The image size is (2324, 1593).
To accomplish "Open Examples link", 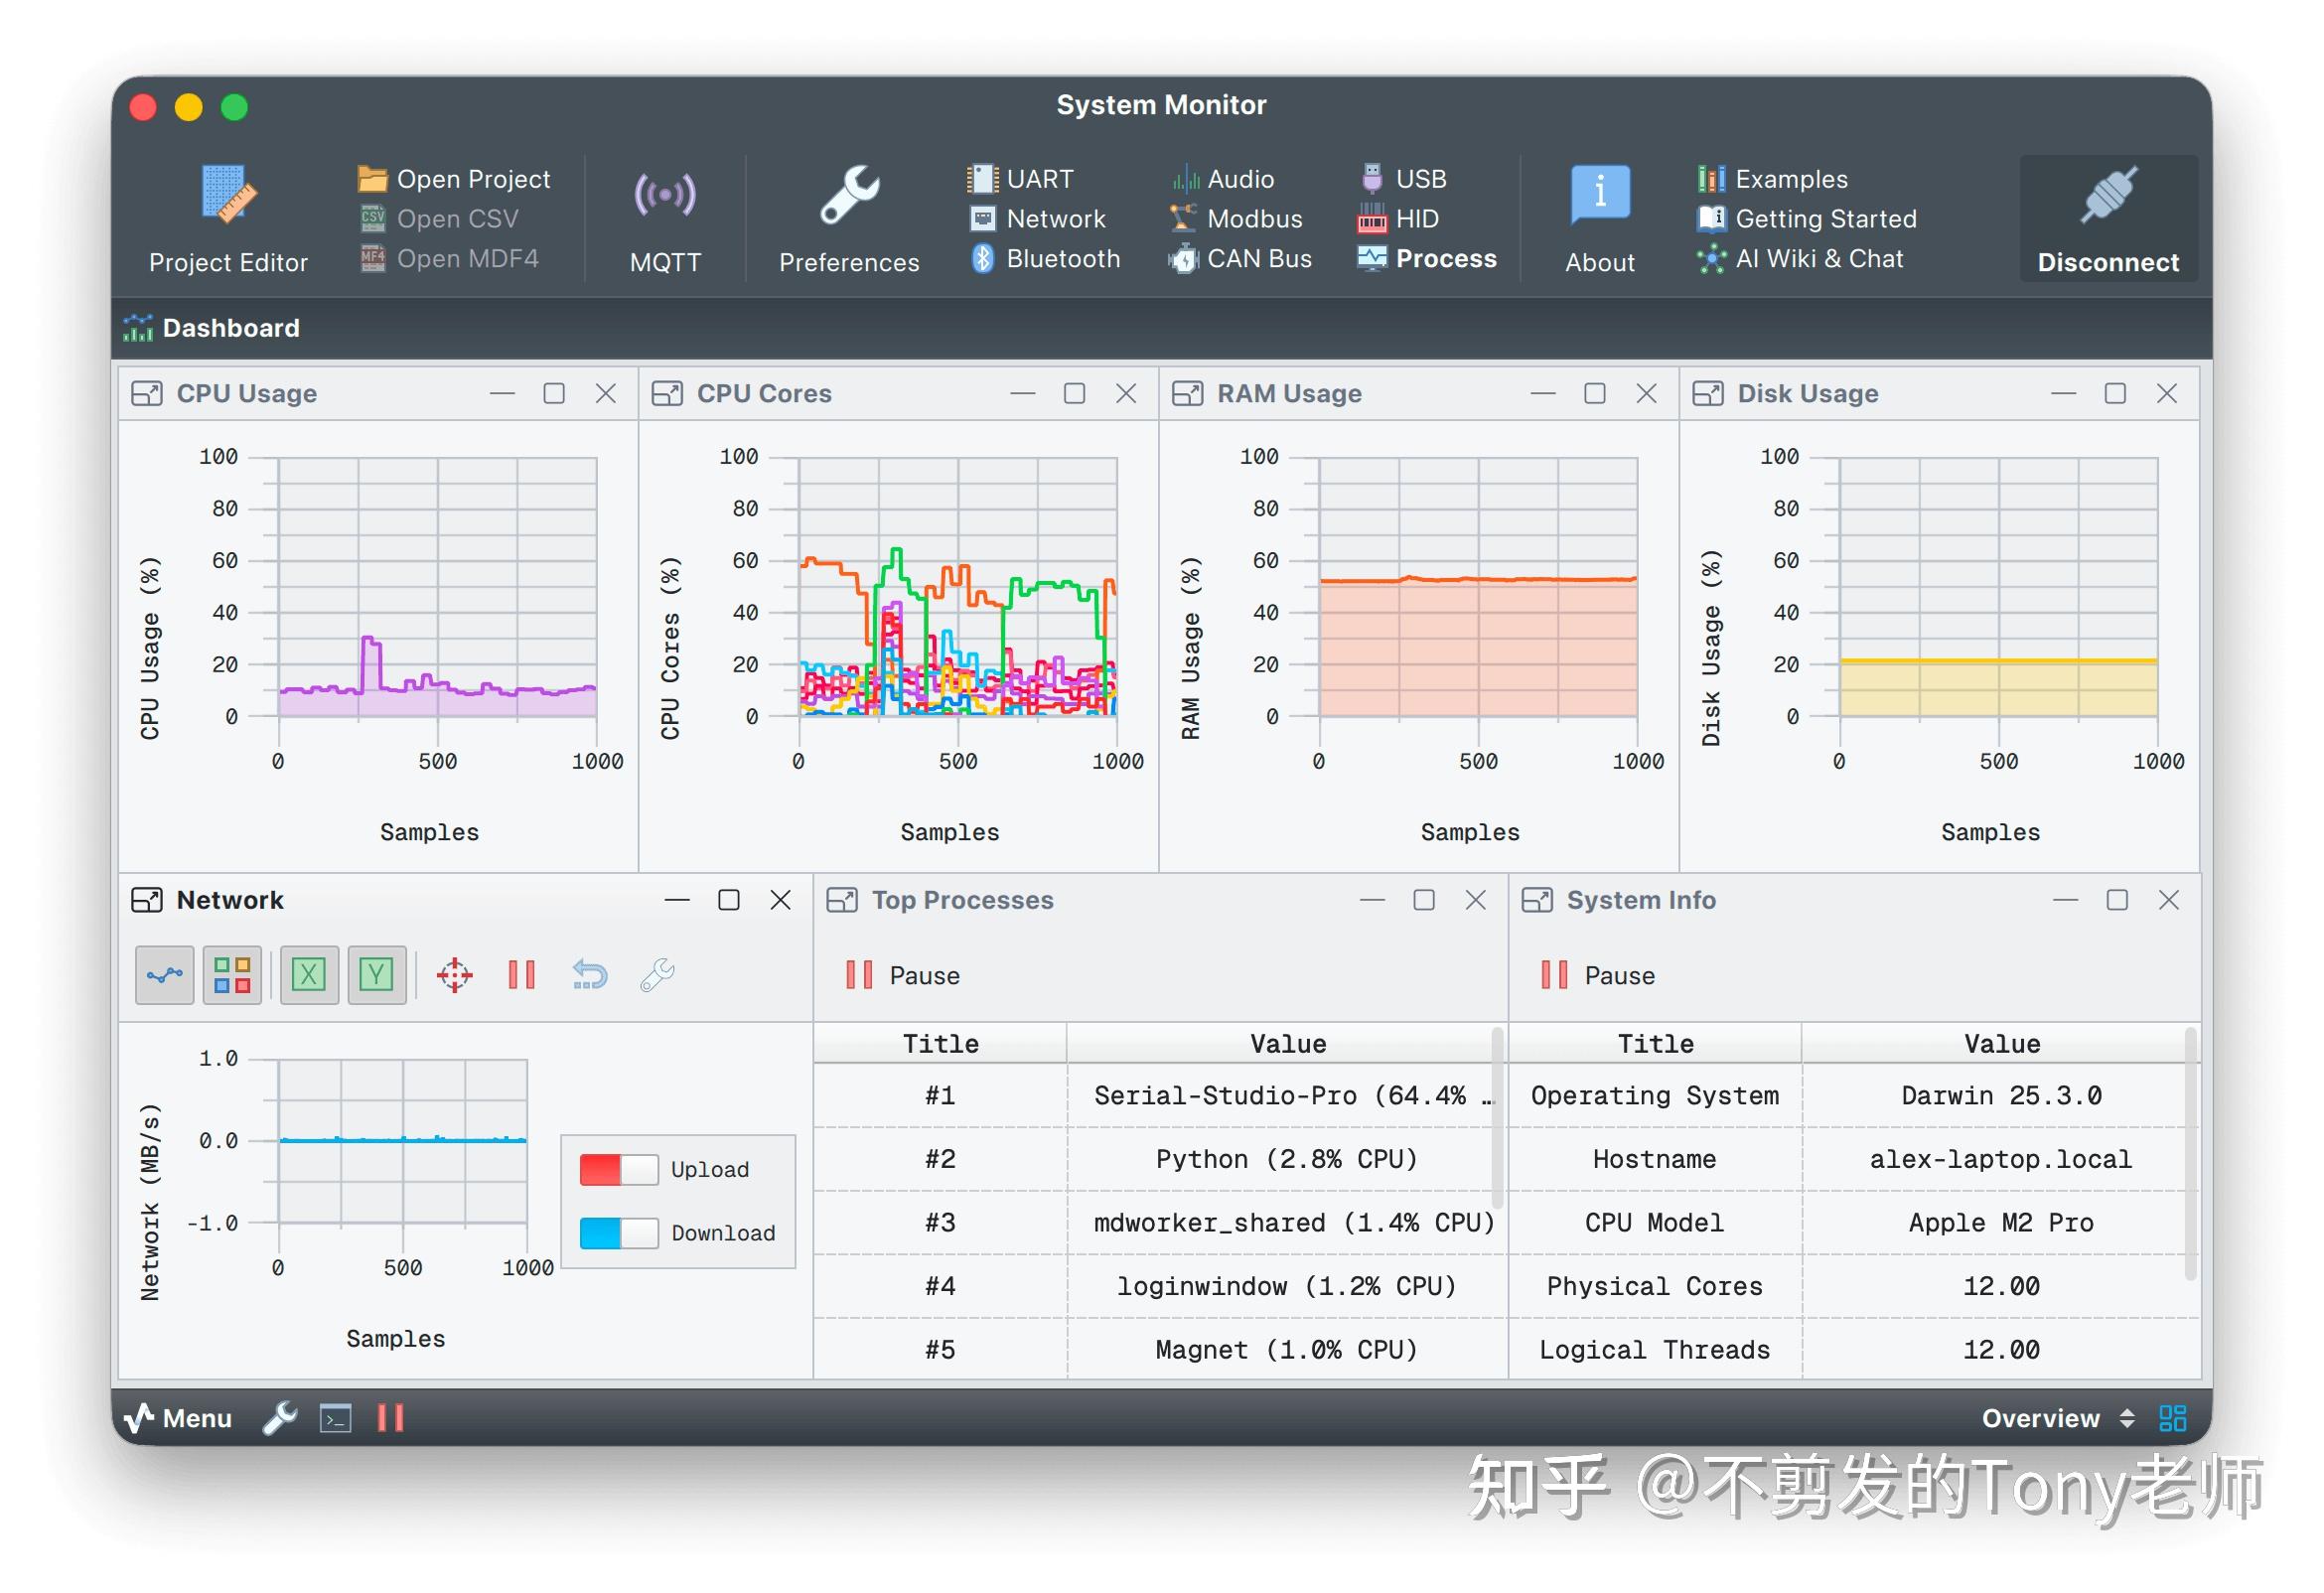I will 1772,179.
